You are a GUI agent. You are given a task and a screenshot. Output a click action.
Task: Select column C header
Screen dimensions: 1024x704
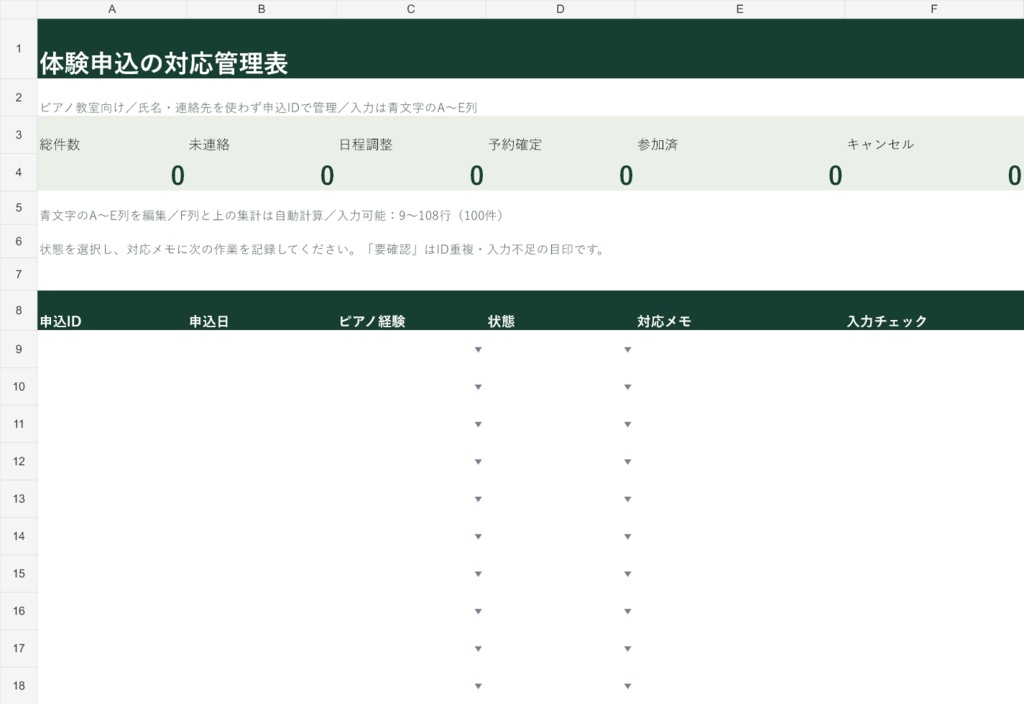pyautogui.click(x=411, y=9)
